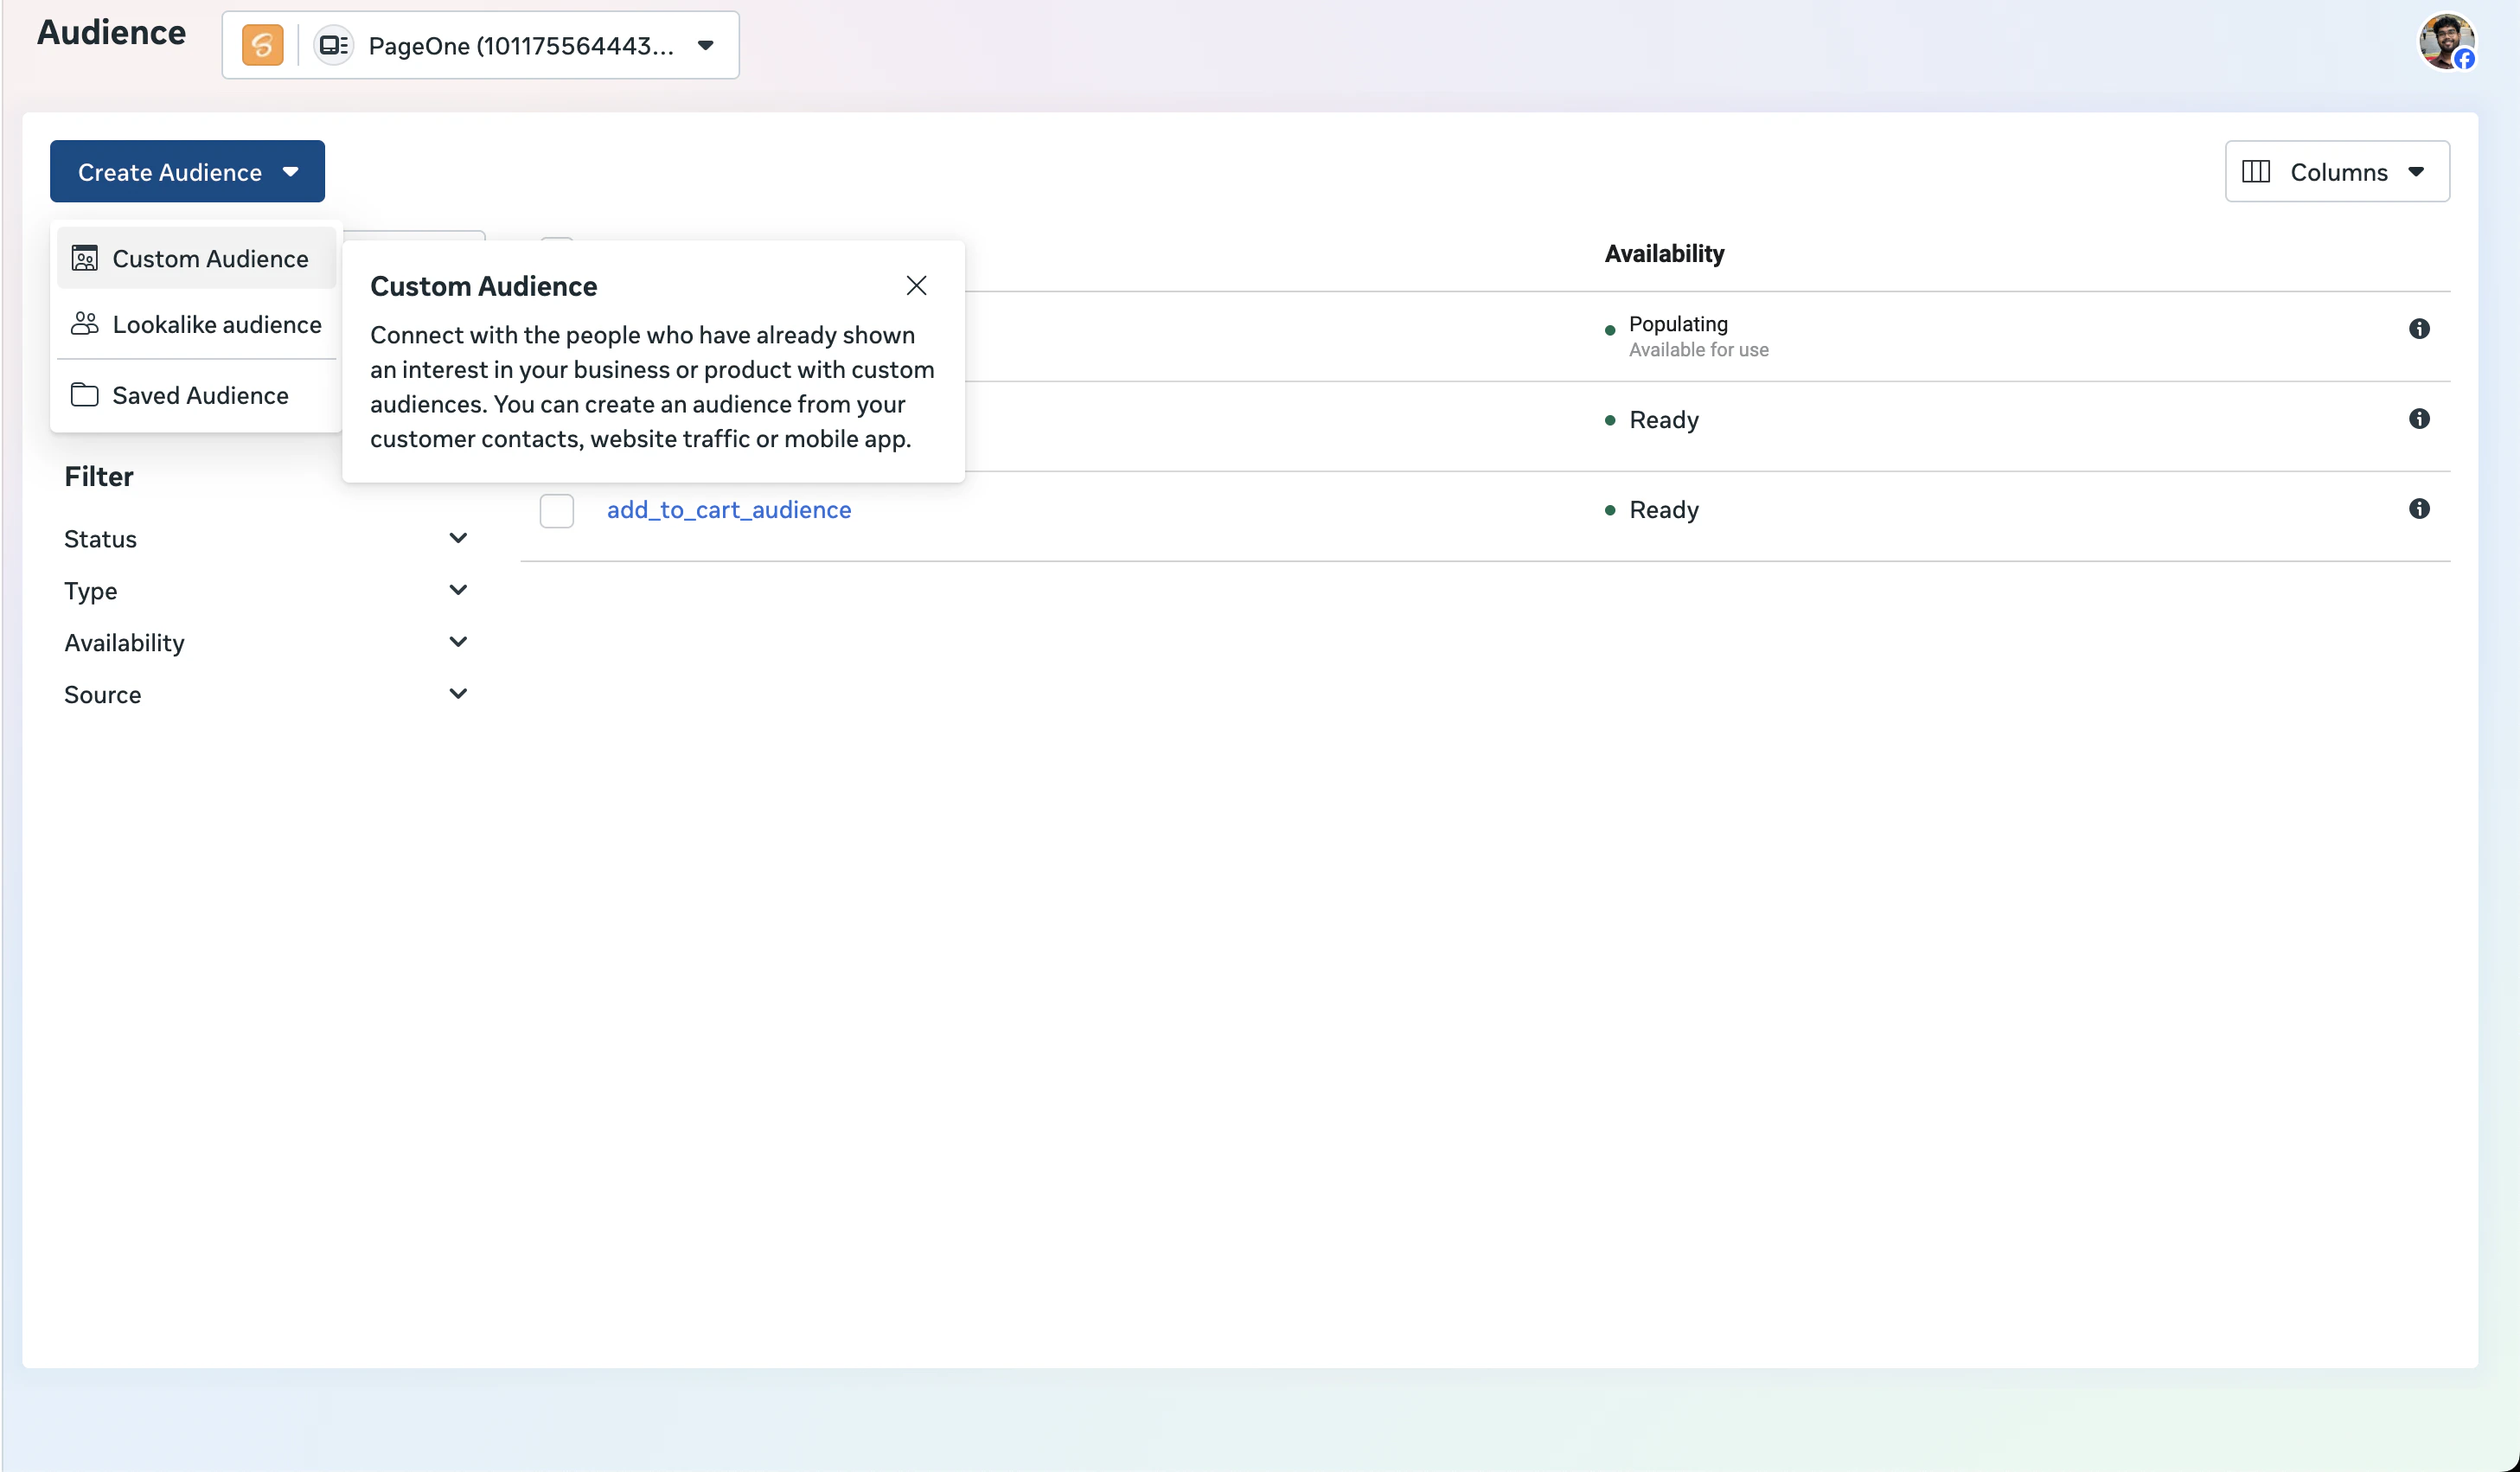Viewport: 2520px width, 1472px height.
Task: Expand the Type filter
Action: pyautogui.click(x=457, y=590)
